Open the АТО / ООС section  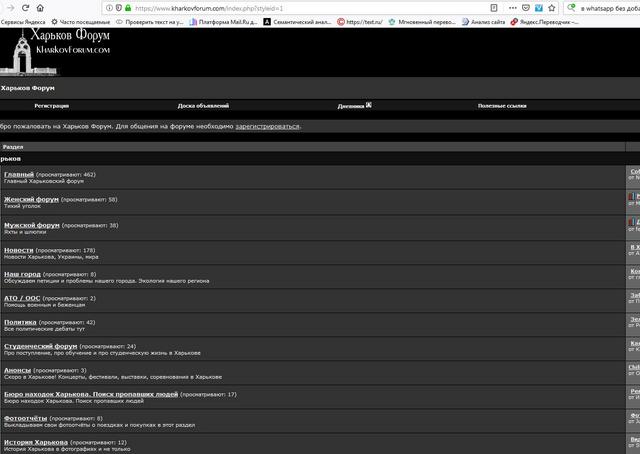tap(22, 298)
